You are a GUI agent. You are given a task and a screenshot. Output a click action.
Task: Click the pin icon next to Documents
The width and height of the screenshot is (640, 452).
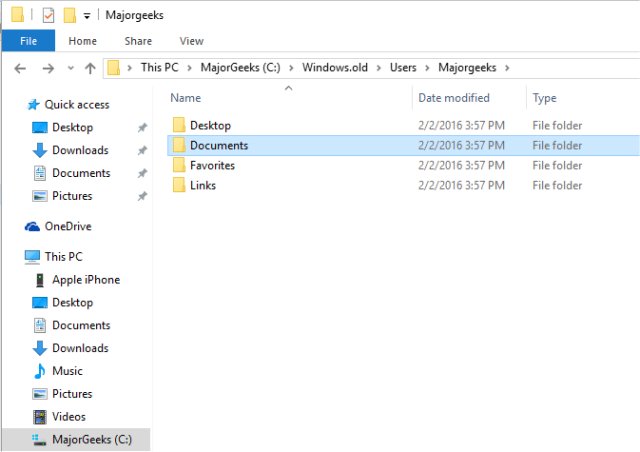pos(142,174)
